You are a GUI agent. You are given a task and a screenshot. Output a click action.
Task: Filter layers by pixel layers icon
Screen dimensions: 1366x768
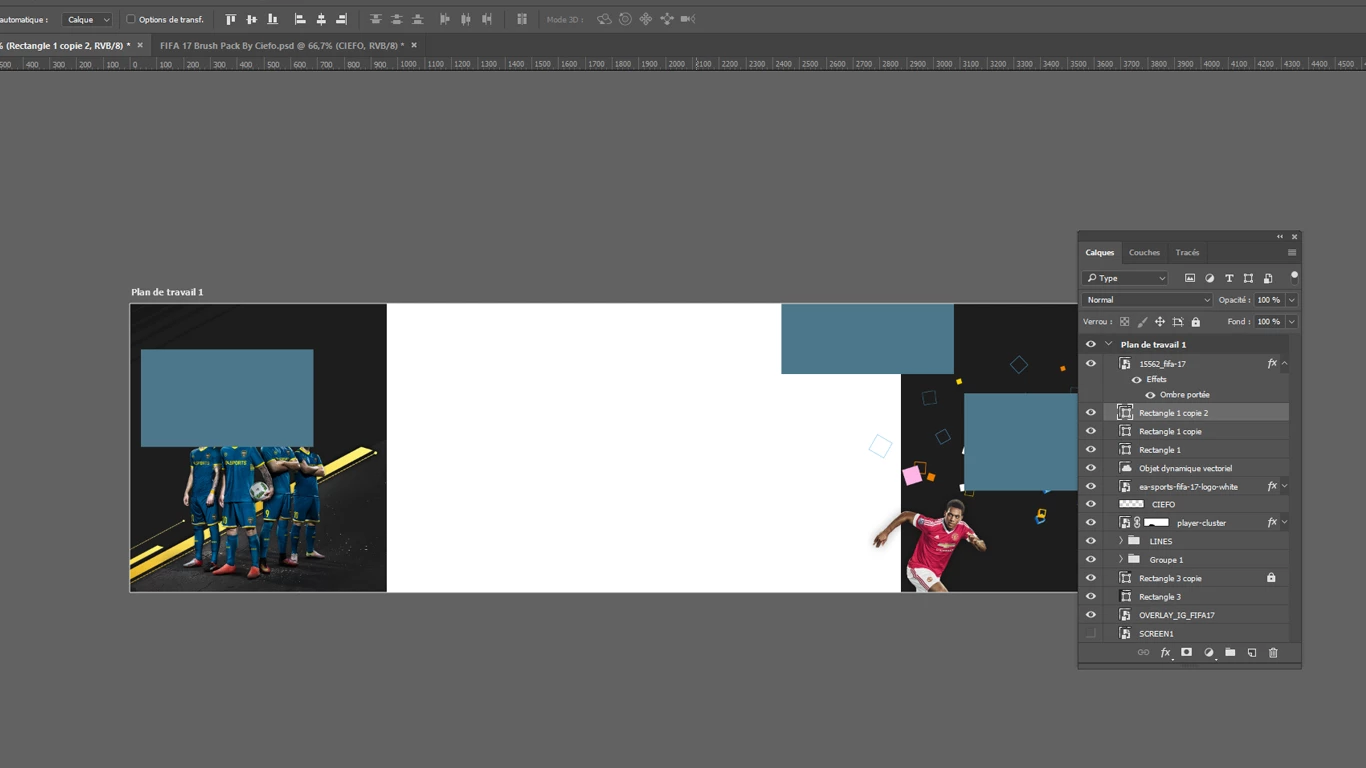pos(1190,278)
